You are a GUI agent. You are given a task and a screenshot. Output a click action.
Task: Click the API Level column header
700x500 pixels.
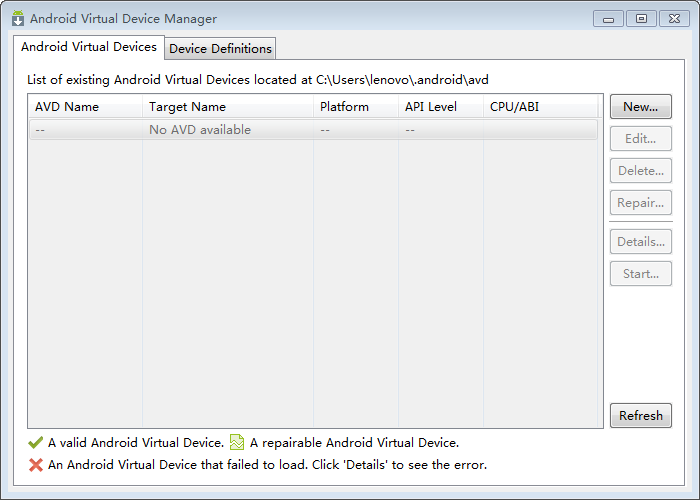pos(441,107)
